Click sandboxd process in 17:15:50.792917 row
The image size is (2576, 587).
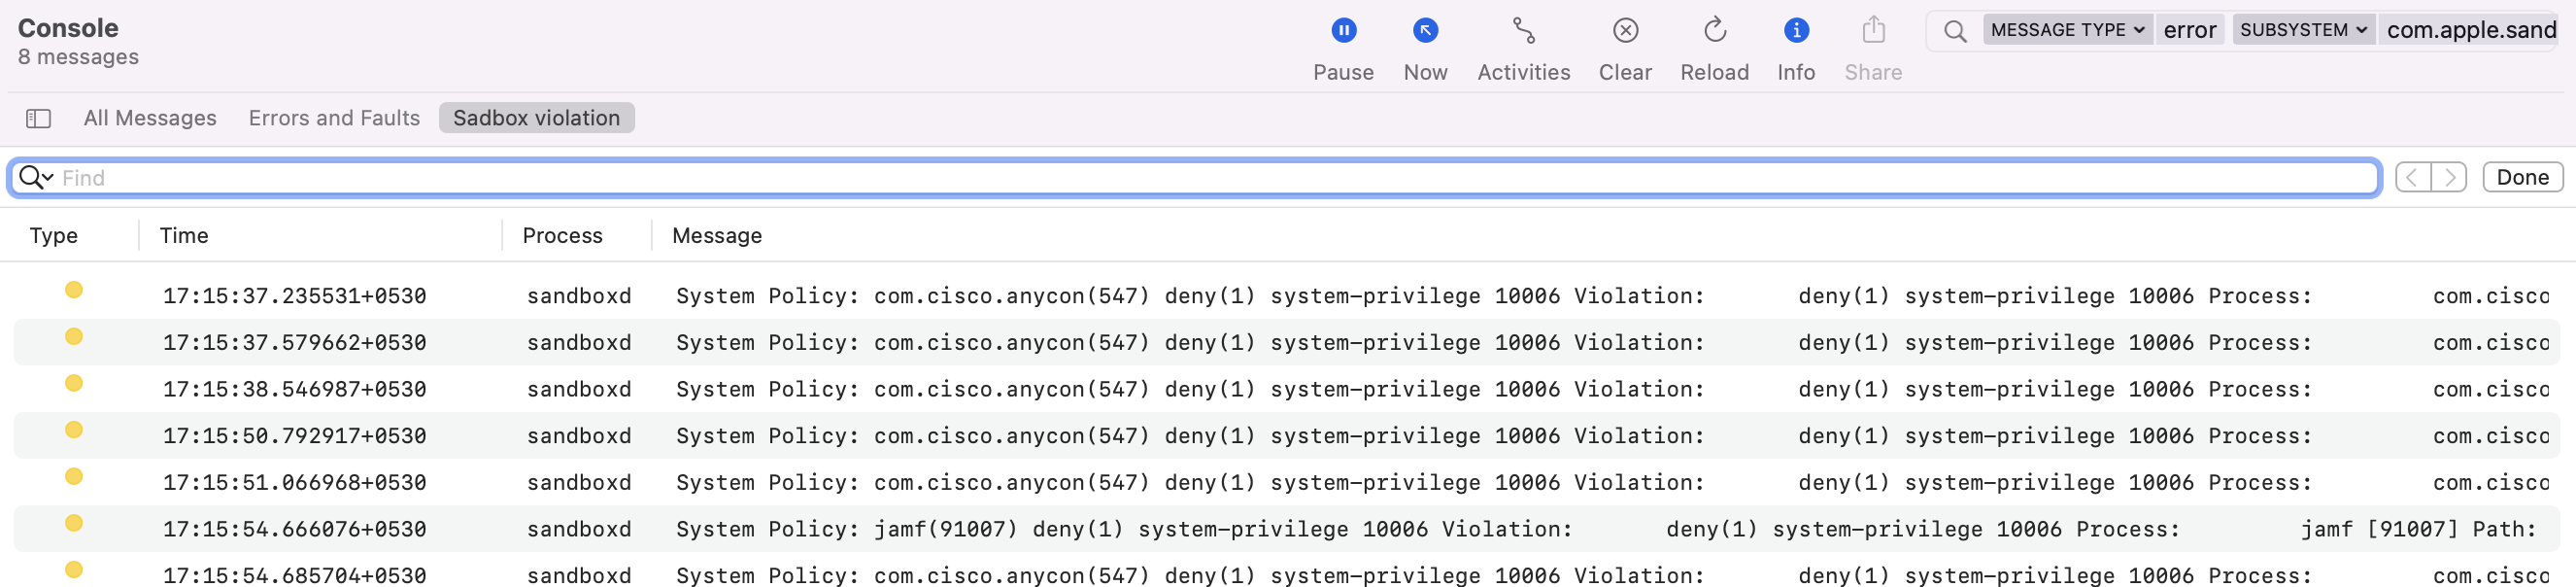pos(579,436)
